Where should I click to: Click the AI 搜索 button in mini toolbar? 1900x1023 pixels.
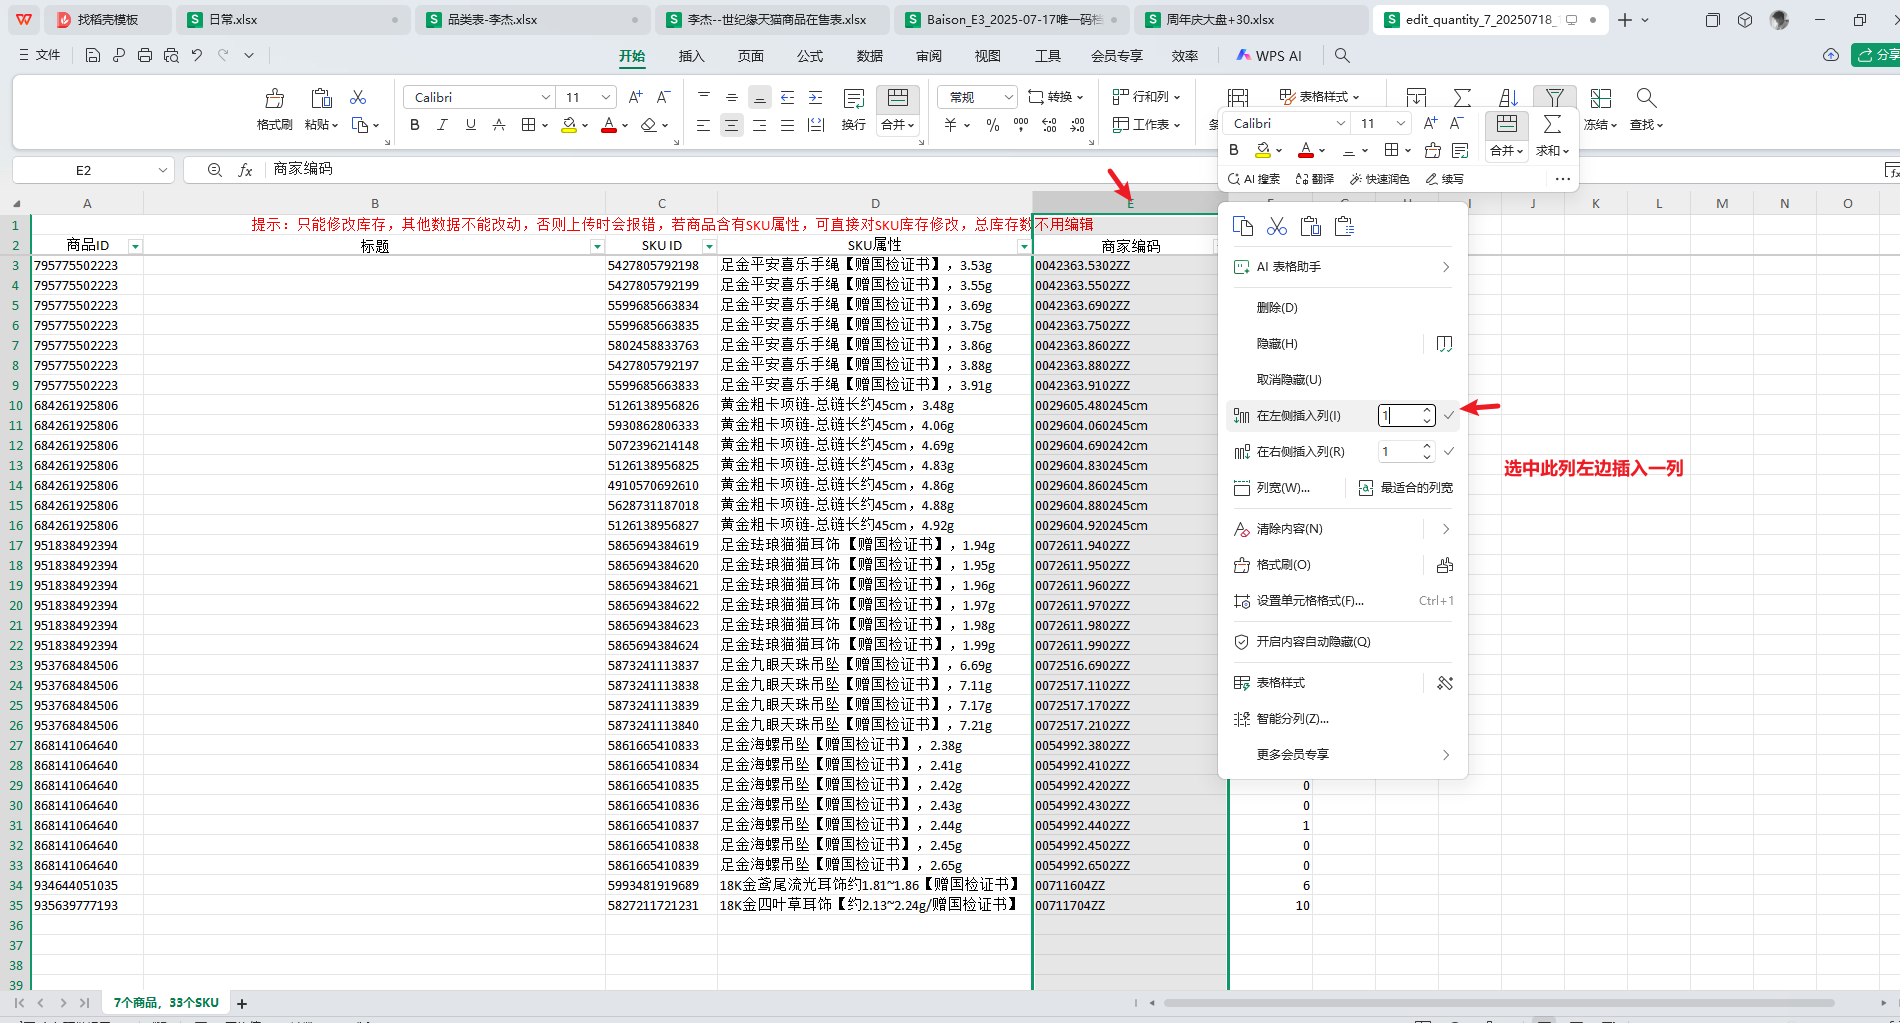(x=1254, y=179)
